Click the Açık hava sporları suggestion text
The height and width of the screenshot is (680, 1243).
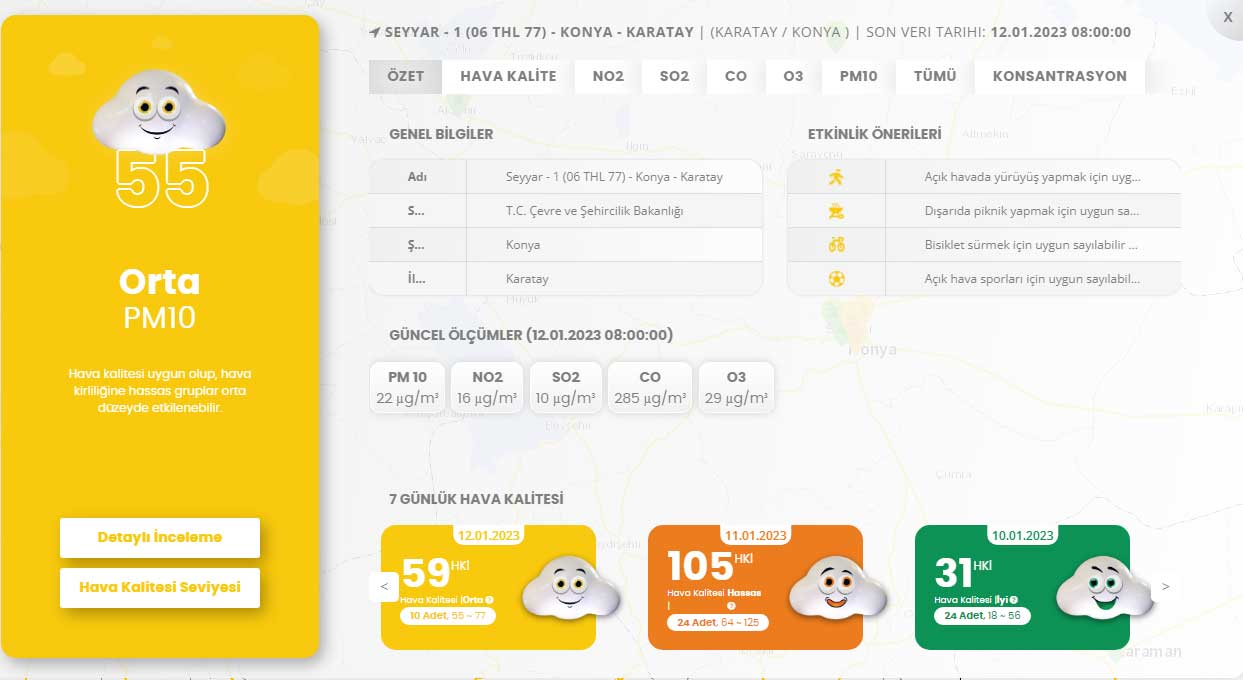(1032, 279)
